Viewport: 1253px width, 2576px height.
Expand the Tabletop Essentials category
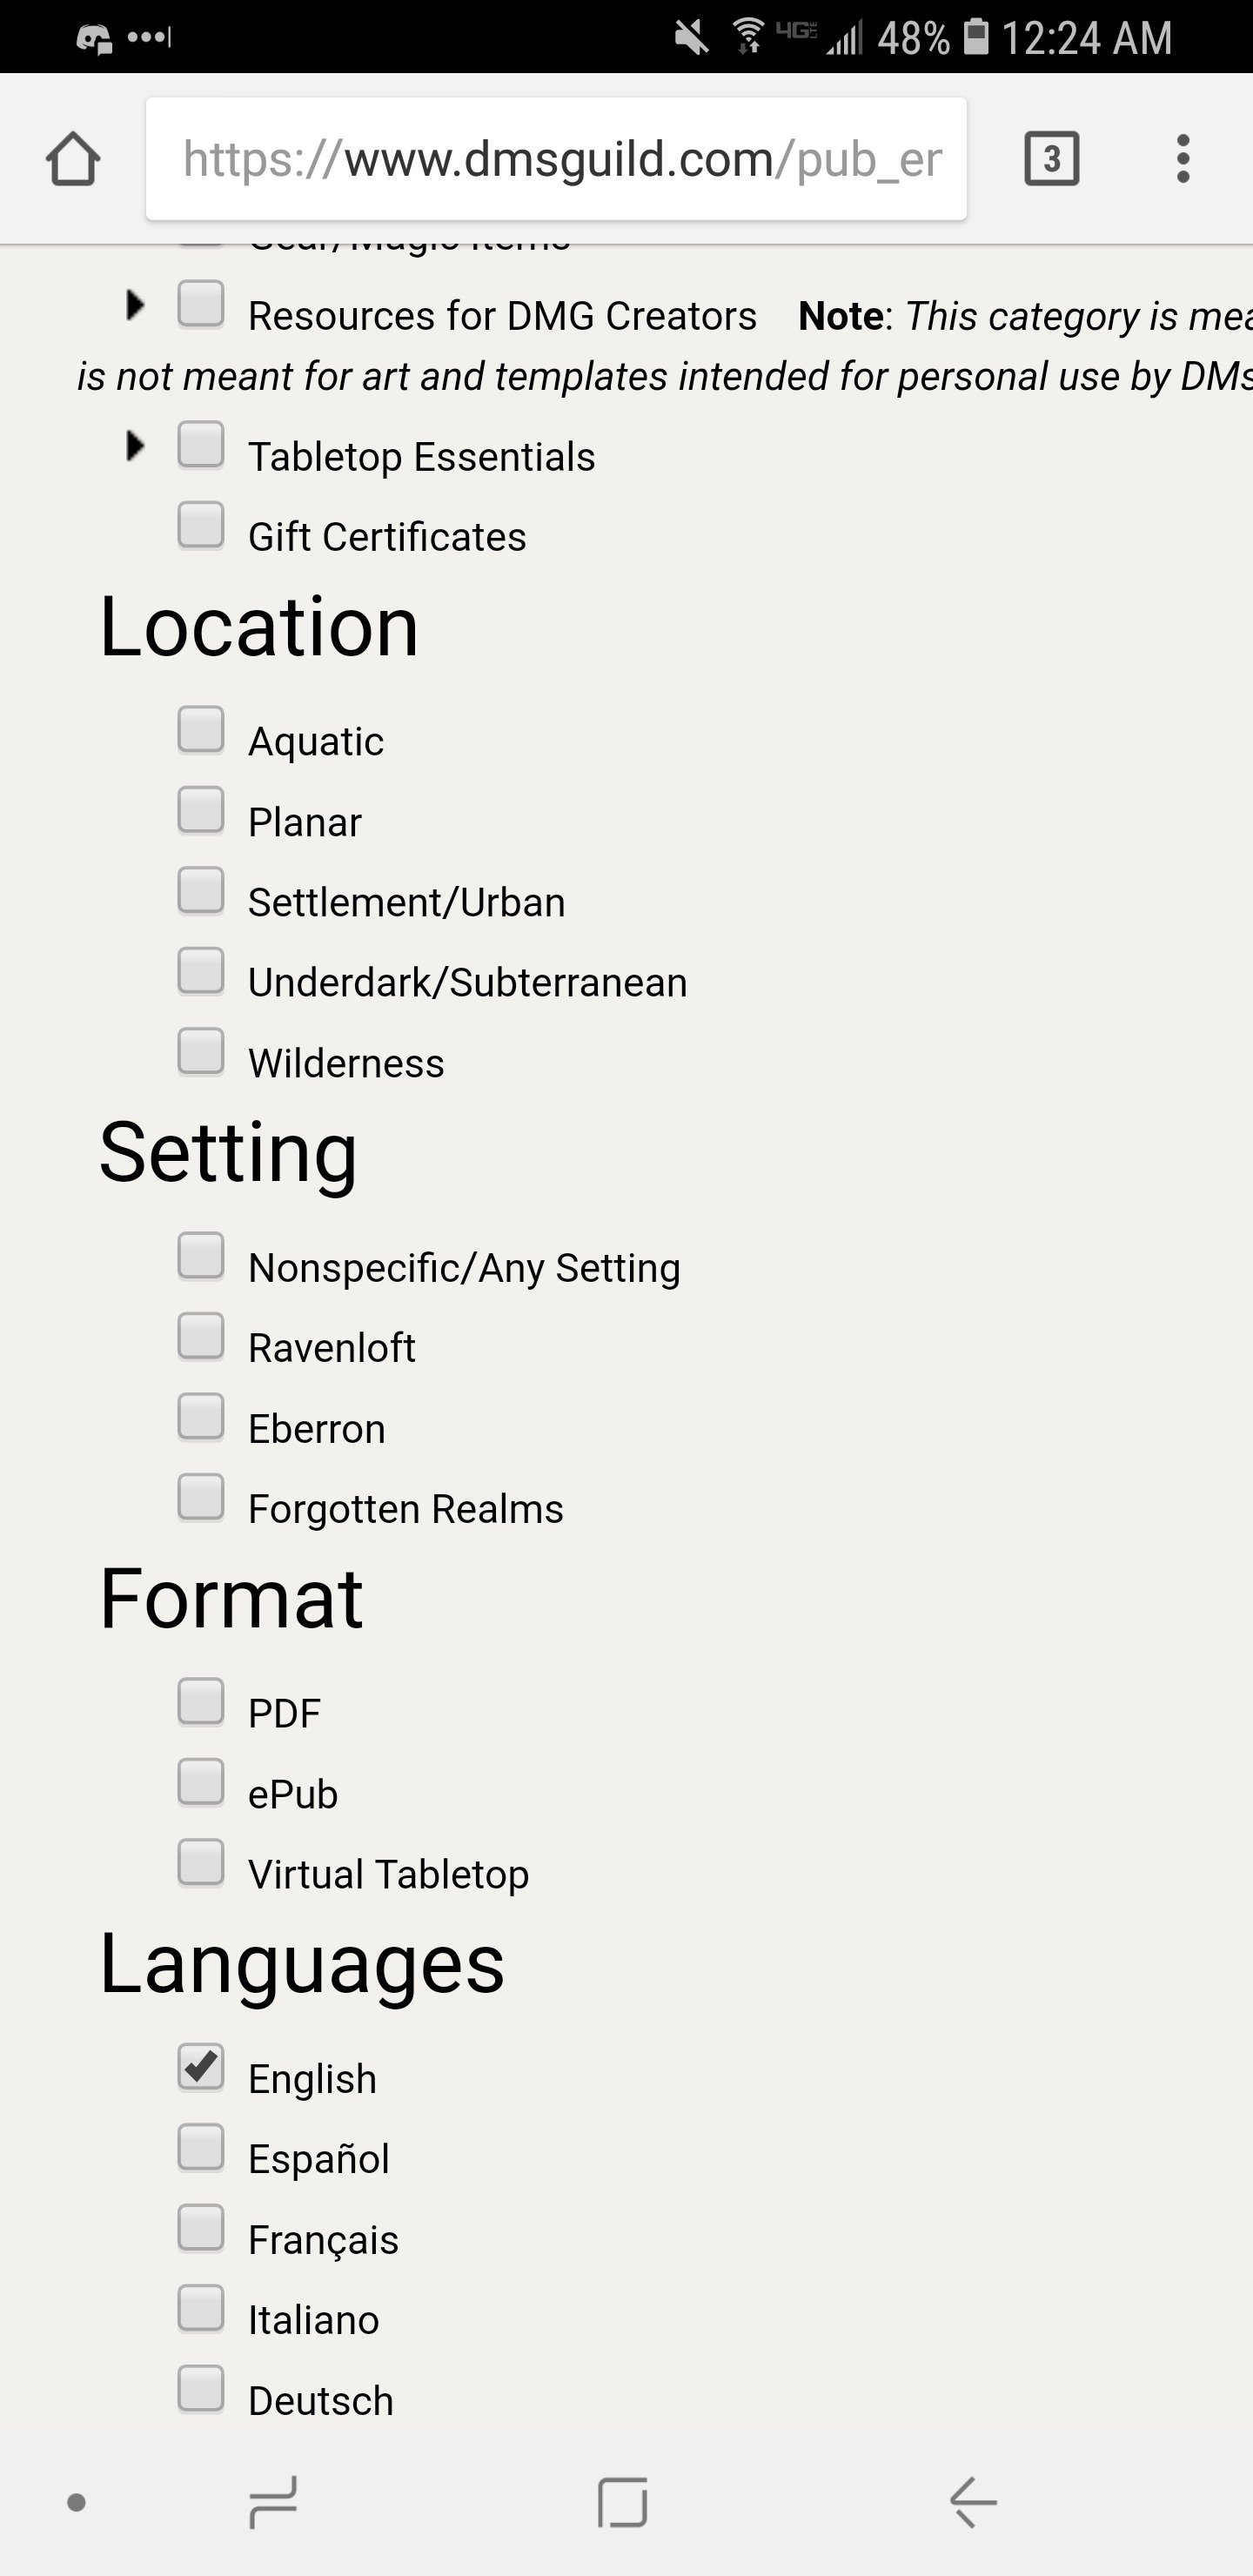[x=135, y=445]
